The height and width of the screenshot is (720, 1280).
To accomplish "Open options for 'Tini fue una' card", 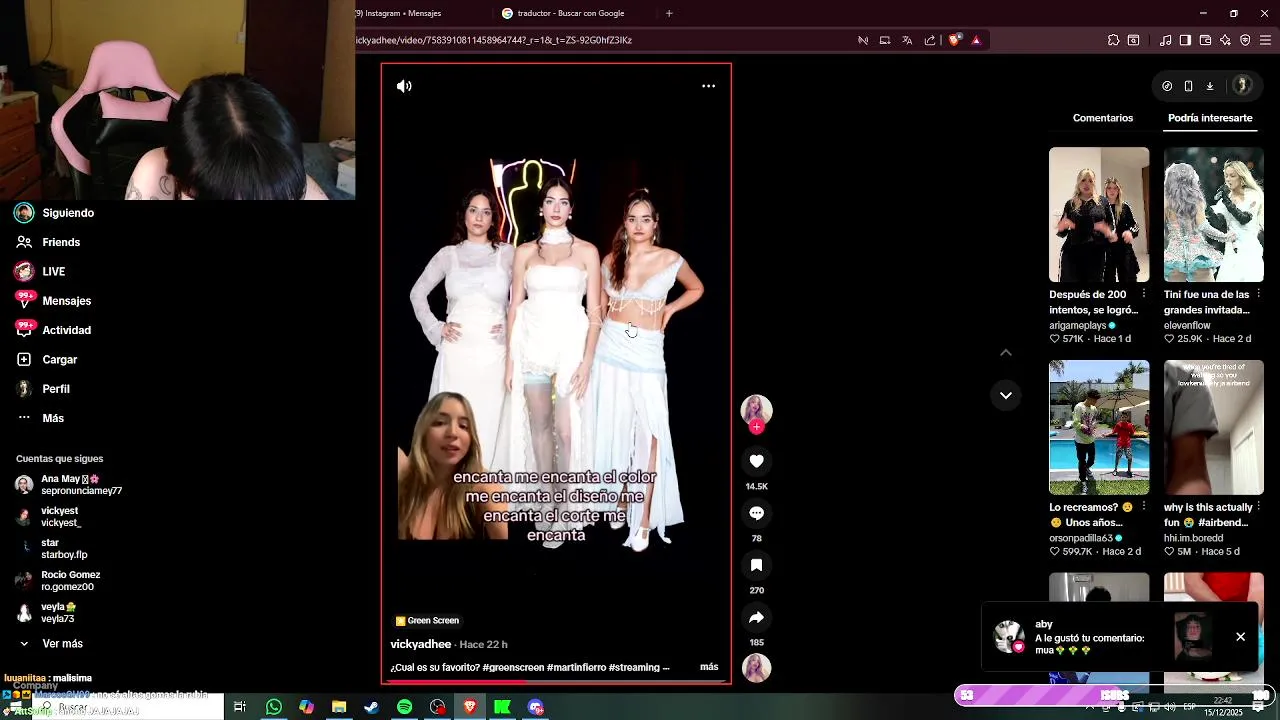I will tap(1258, 294).
